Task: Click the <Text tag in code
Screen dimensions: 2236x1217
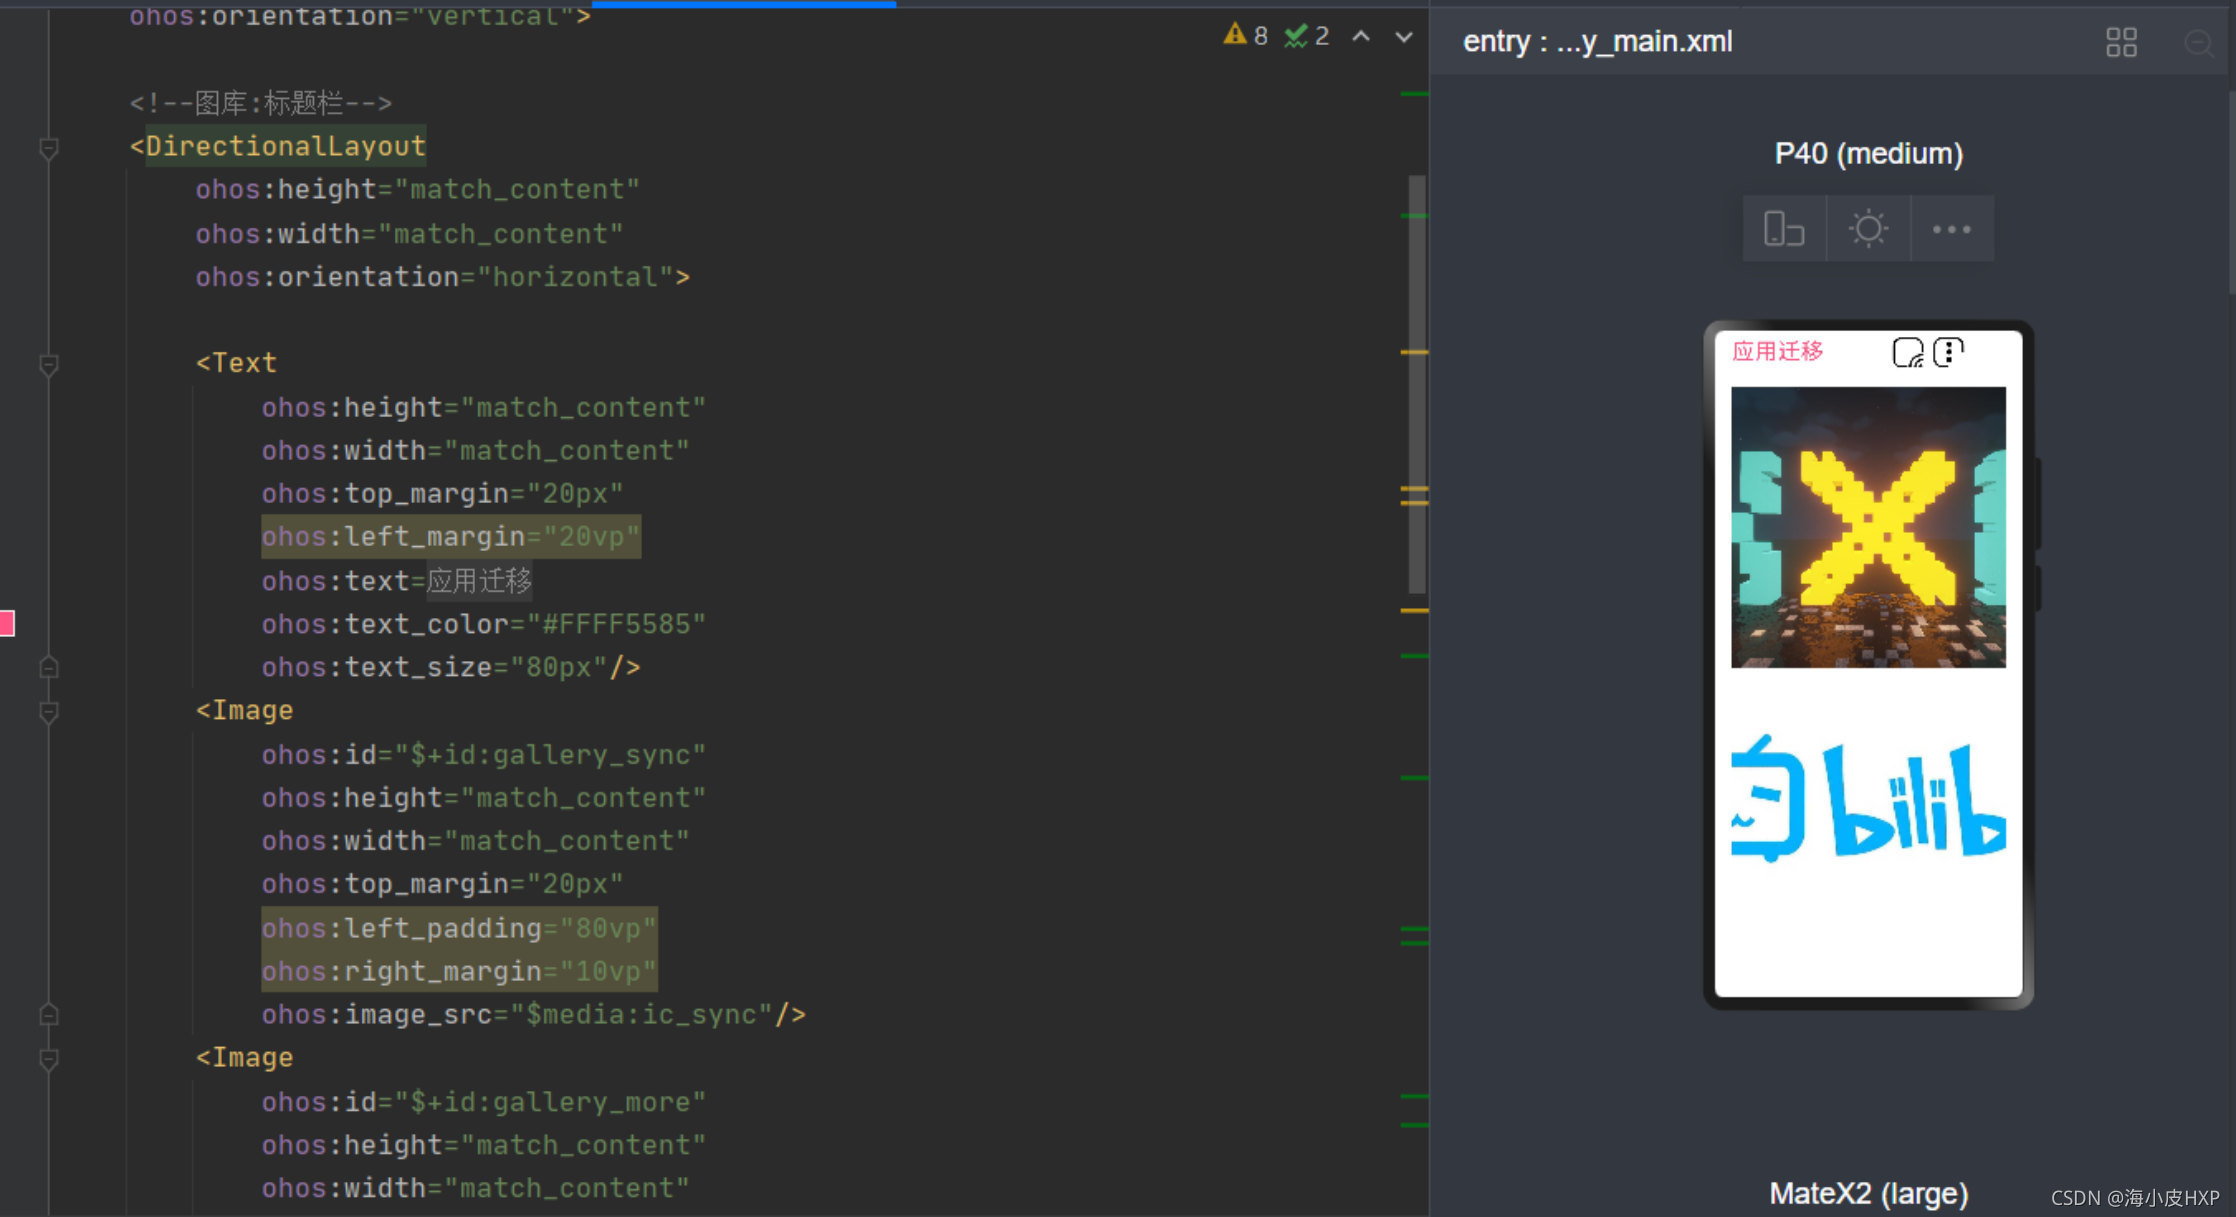Action: click(x=236, y=362)
